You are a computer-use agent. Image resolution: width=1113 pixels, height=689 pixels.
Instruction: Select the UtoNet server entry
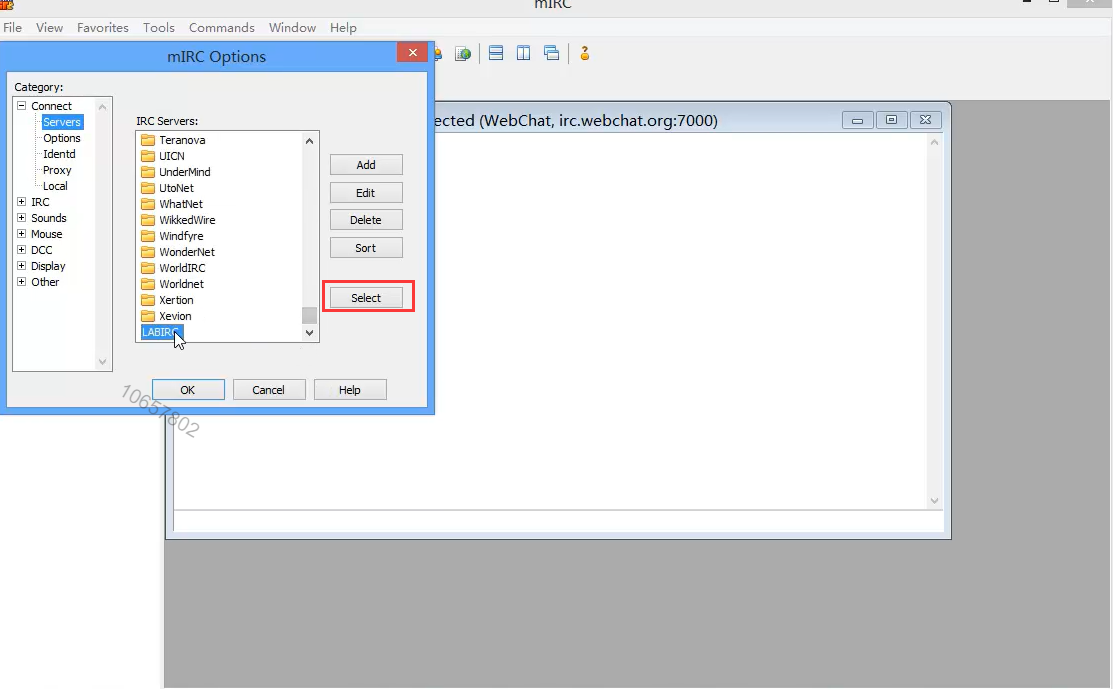(x=176, y=188)
